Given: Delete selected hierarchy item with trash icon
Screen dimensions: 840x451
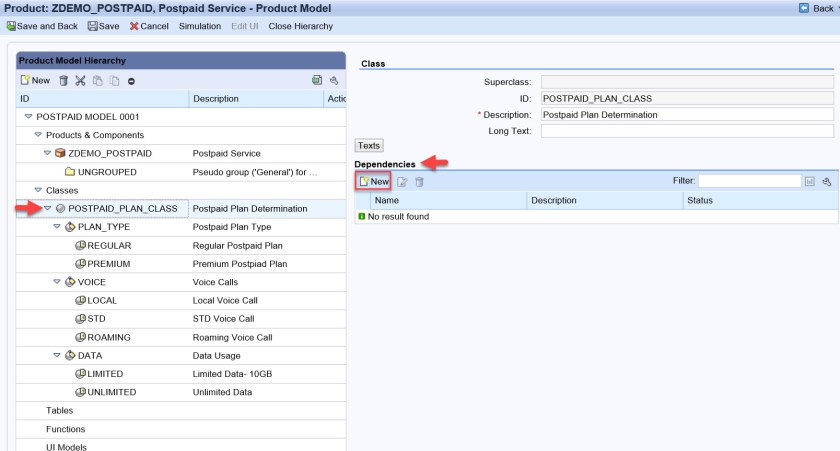Looking at the screenshot, I should tap(63, 81).
